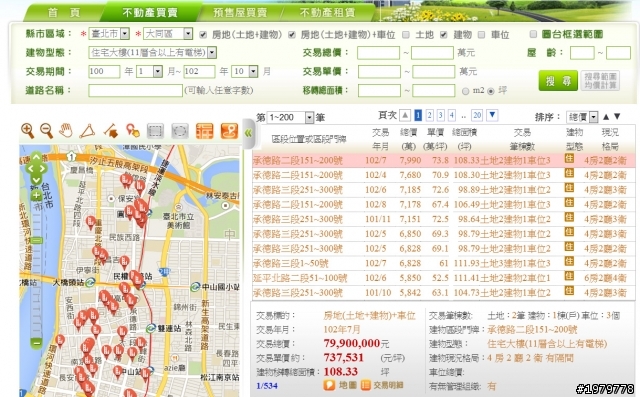
Task: Pick the line distance measure tool
Action: click(x=111, y=131)
